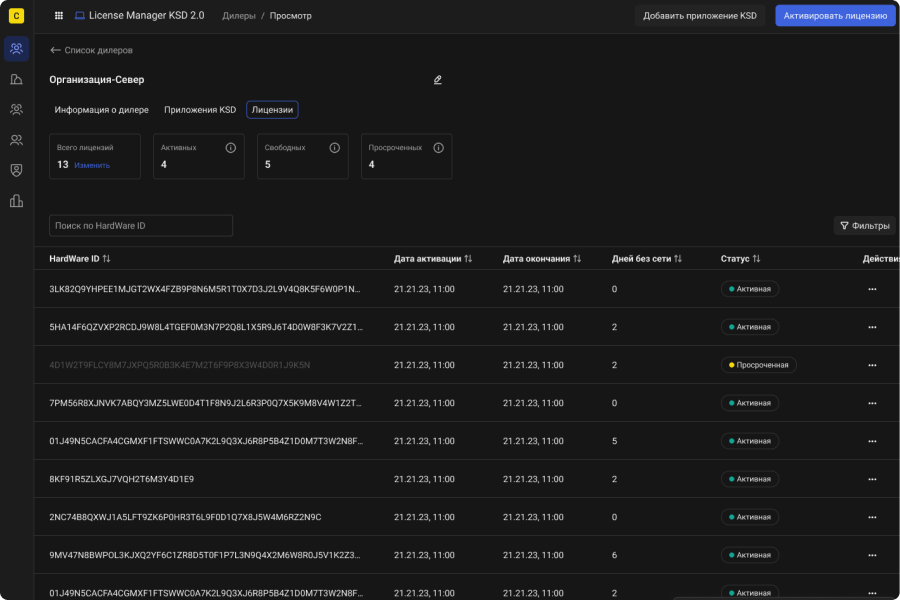This screenshot has width=900, height=600.
Task: Click the laptop icon beside License Manager KSD
Action: (x=80, y=16)
